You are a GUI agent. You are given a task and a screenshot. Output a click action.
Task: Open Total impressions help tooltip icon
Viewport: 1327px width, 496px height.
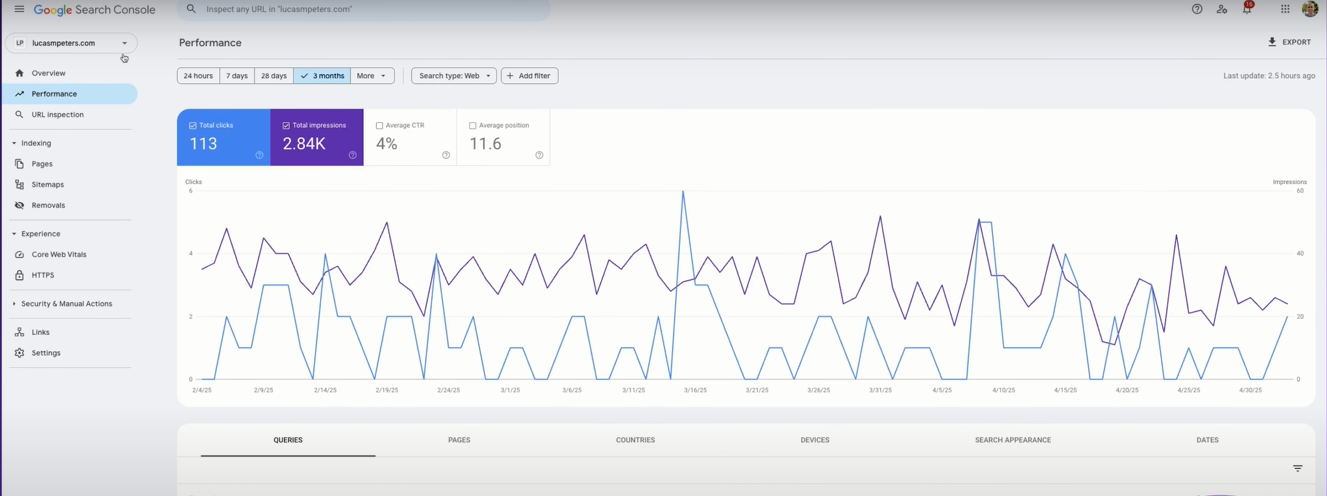click(x=352, y=155)
